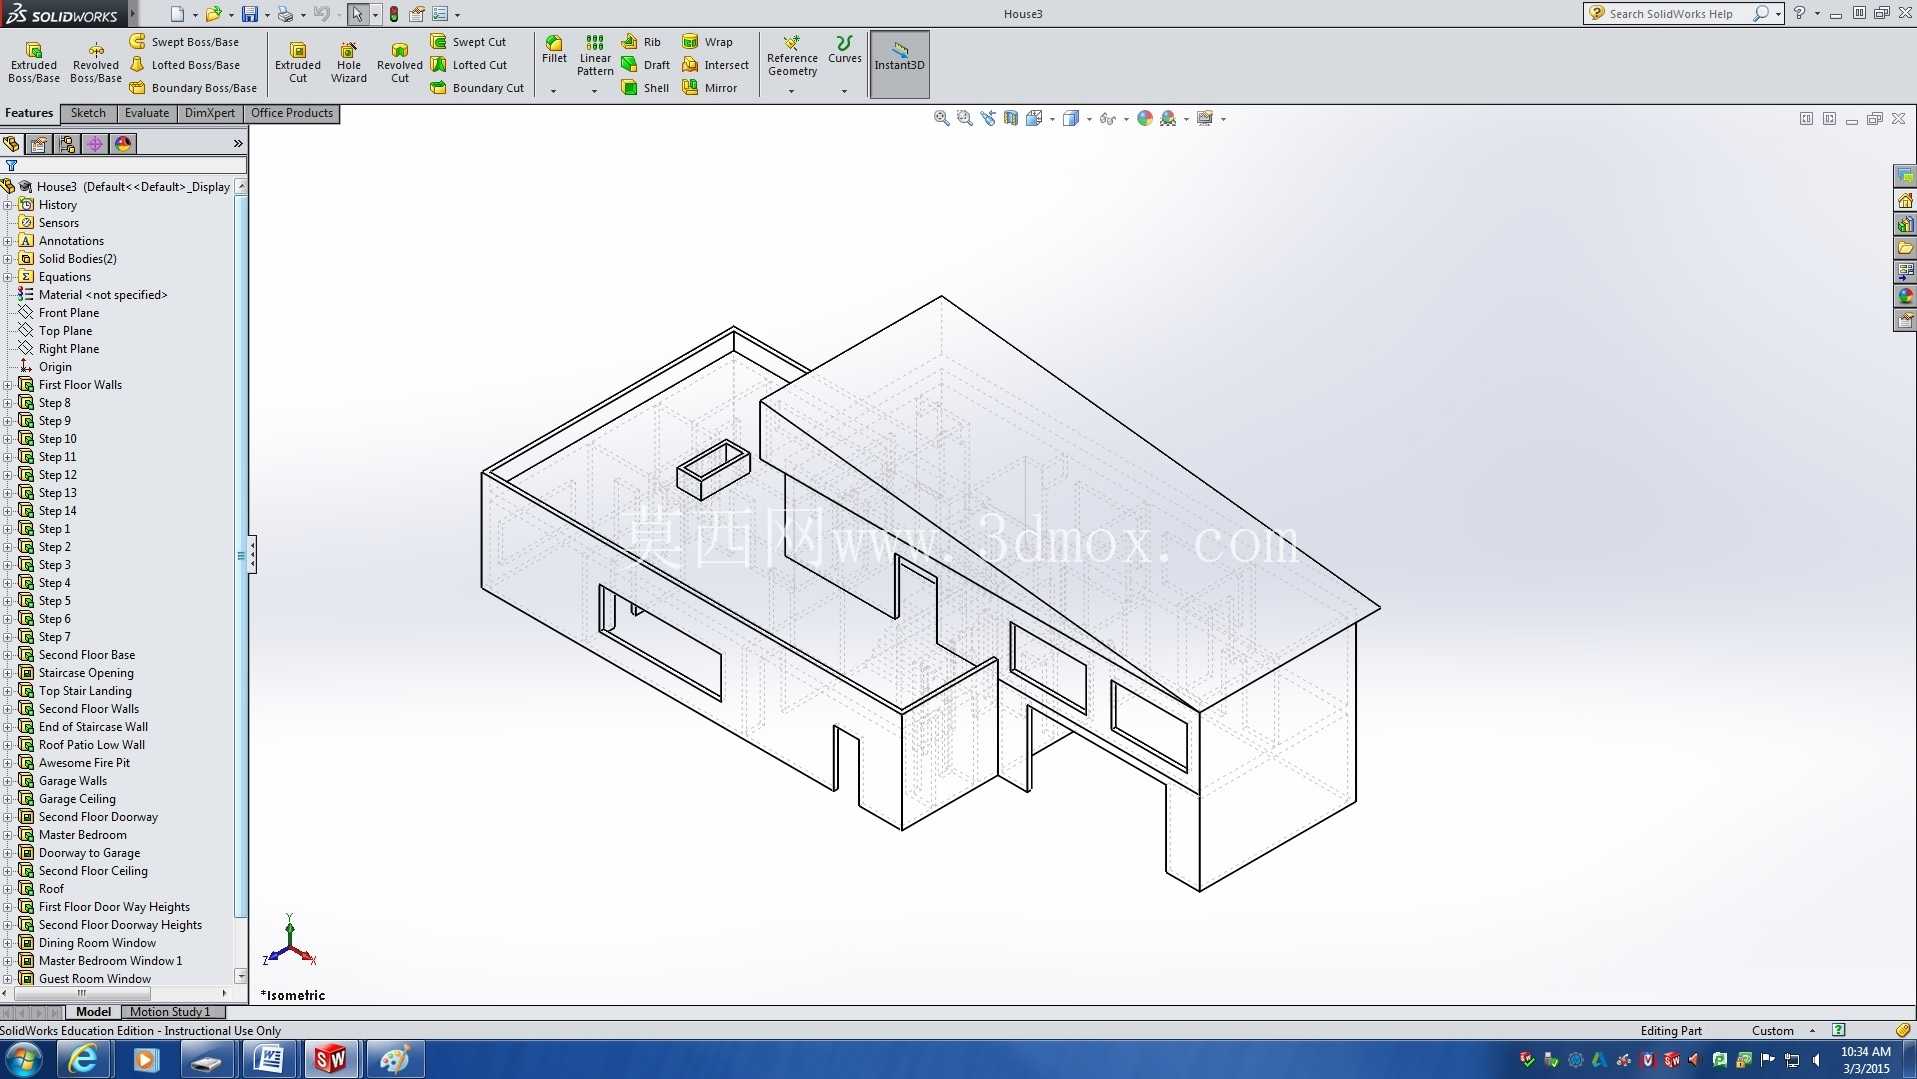This screenshot has width=1917, height=1079.
Task: Select the Revolved Cut tool
Action: click(x=399, y=62)
